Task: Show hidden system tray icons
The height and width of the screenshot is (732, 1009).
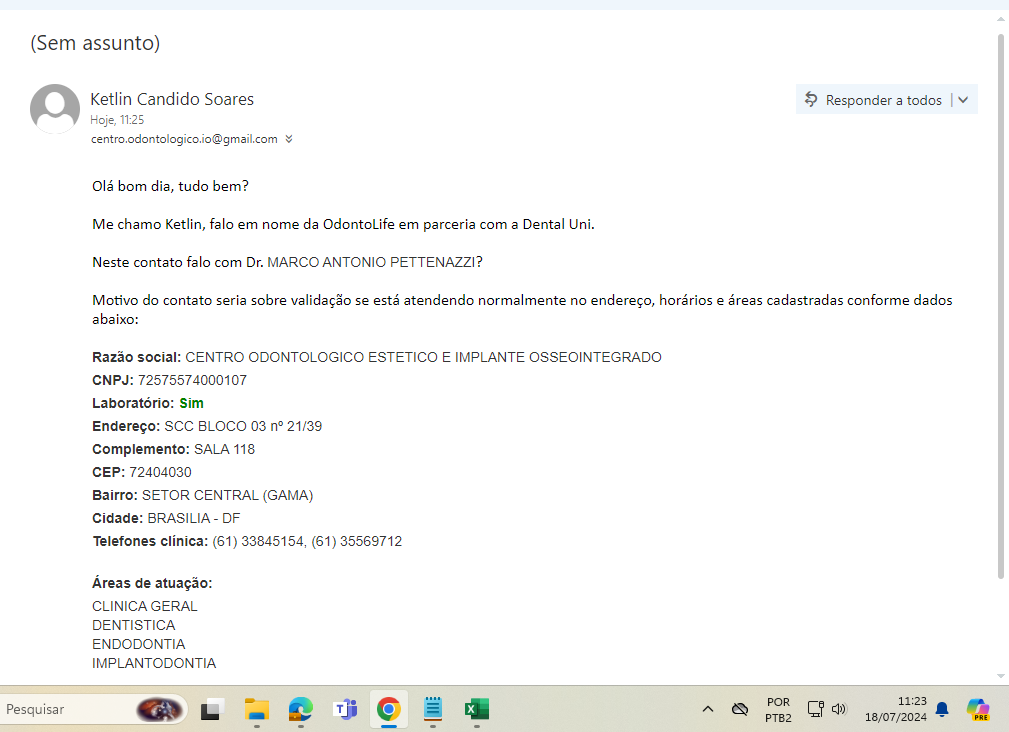Action: click(708, 709)
